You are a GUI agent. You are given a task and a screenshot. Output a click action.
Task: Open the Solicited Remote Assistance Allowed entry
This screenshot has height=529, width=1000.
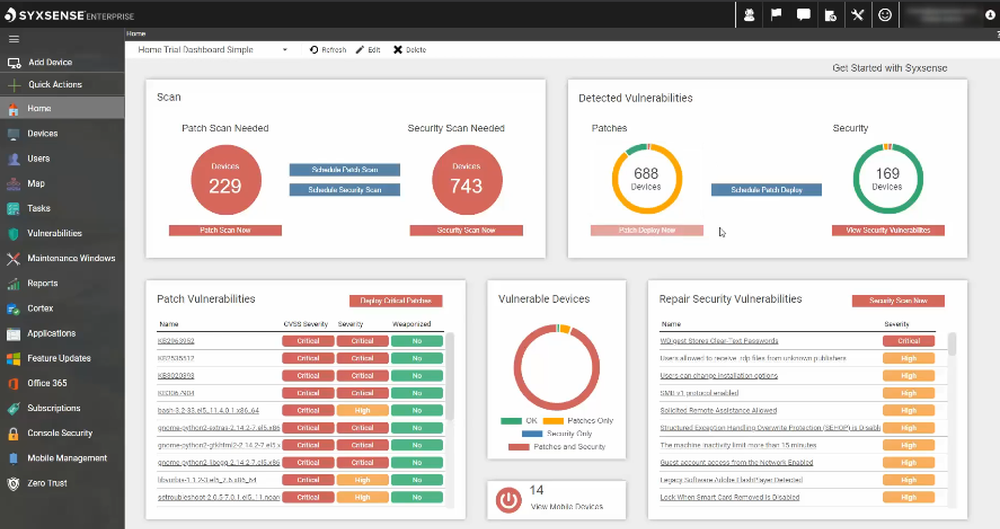pyautogui.click(x=718, y=410)
